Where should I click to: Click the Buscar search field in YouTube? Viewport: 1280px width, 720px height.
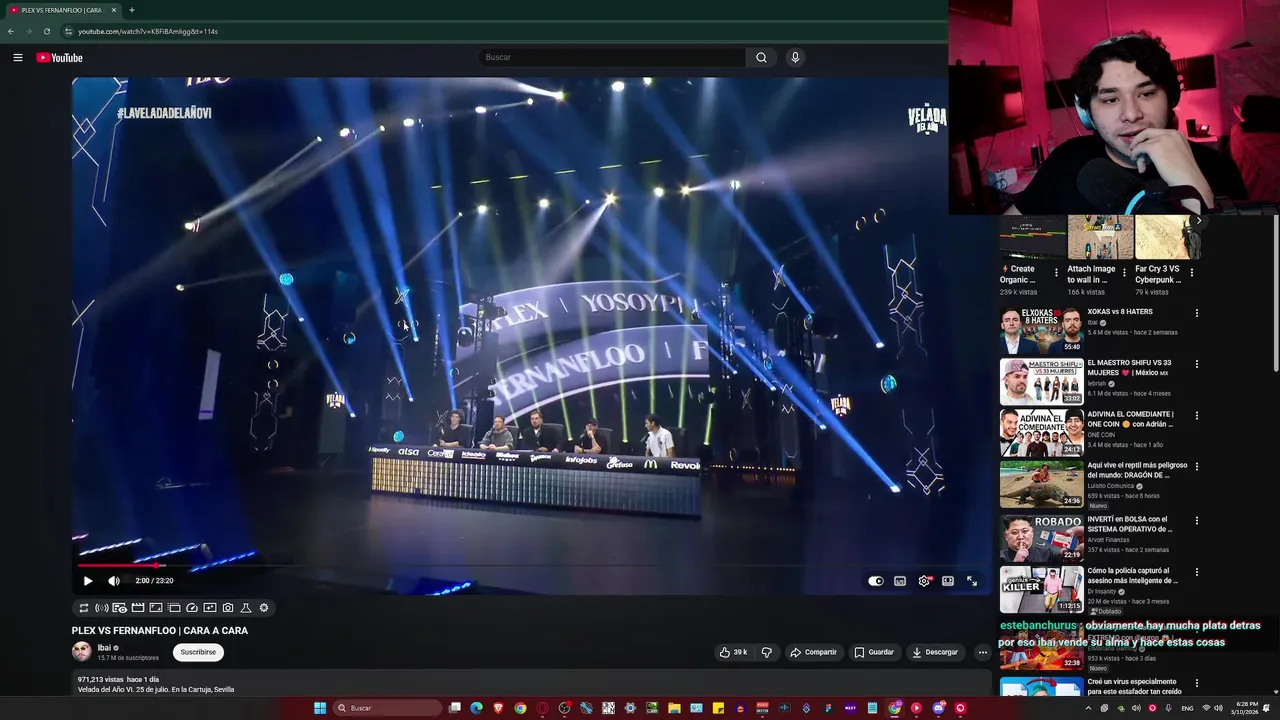611,57
